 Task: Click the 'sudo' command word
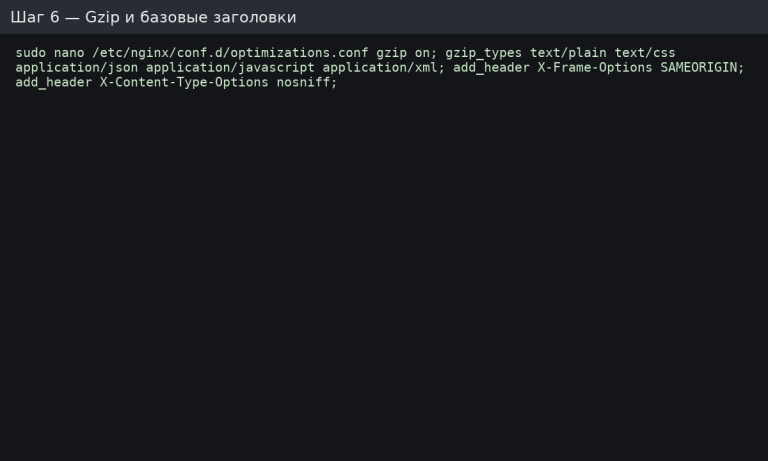[30, 52]
